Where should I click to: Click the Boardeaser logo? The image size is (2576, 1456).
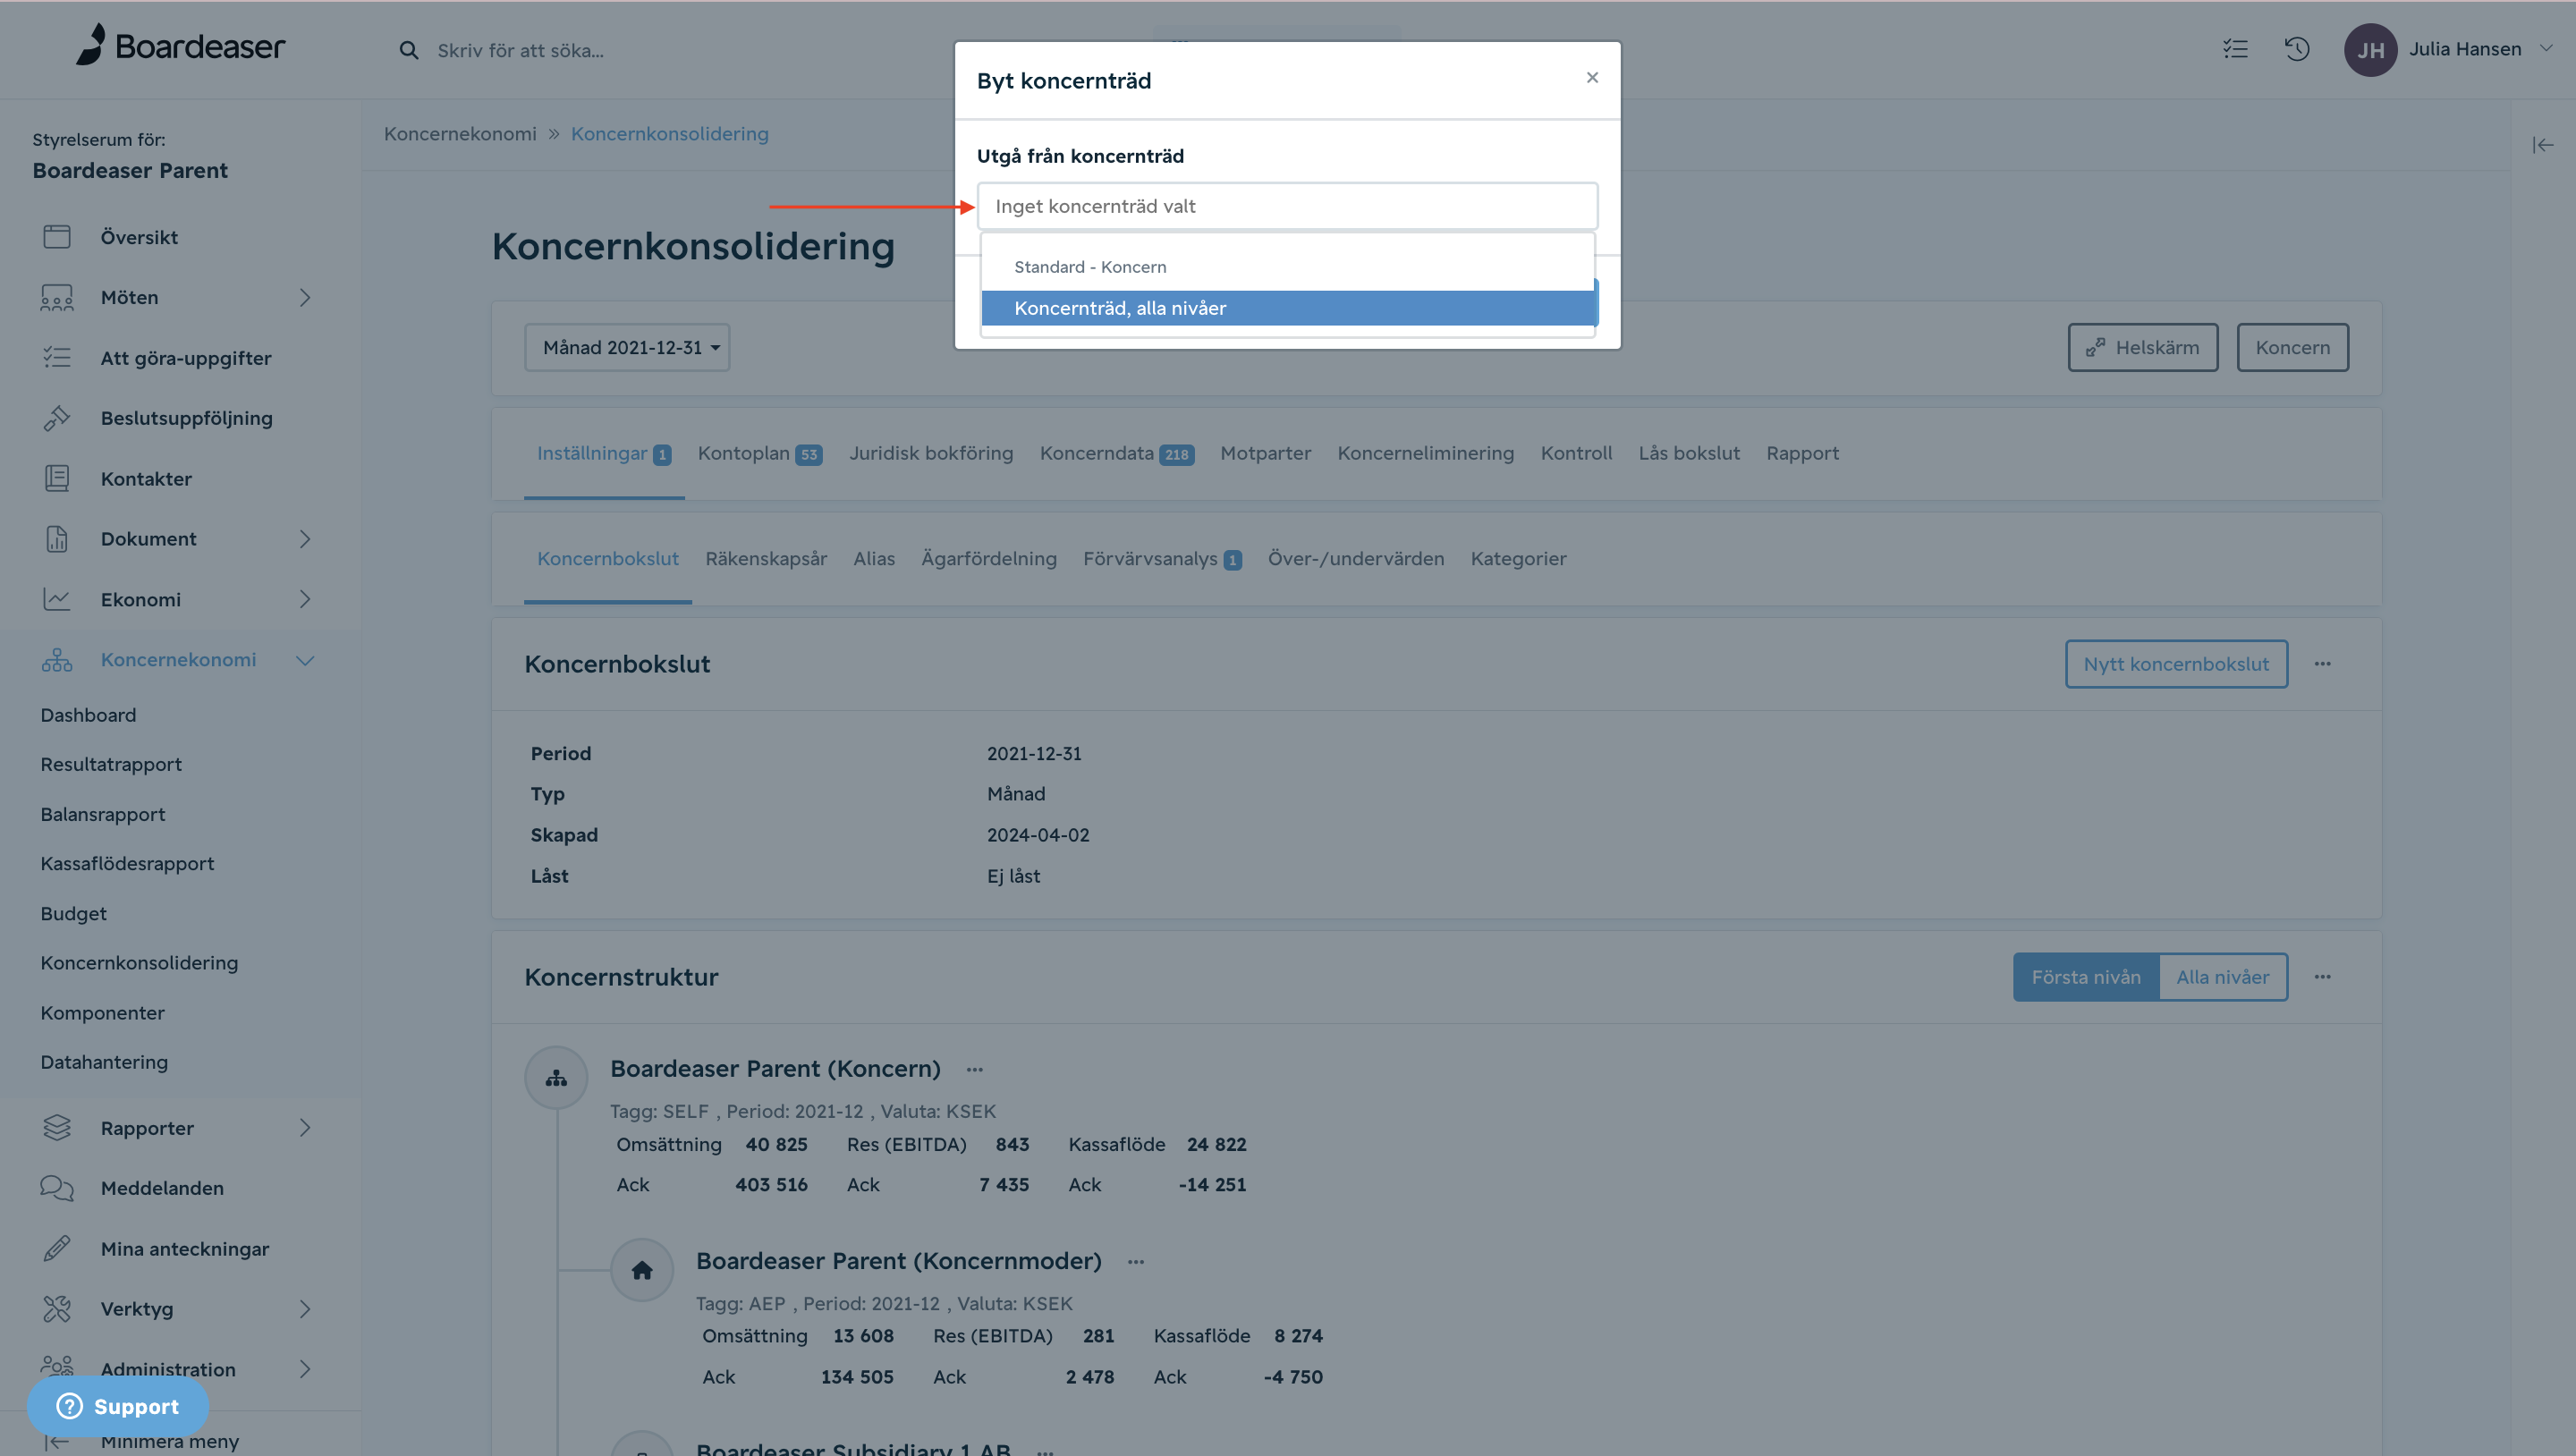coord(181,46)
